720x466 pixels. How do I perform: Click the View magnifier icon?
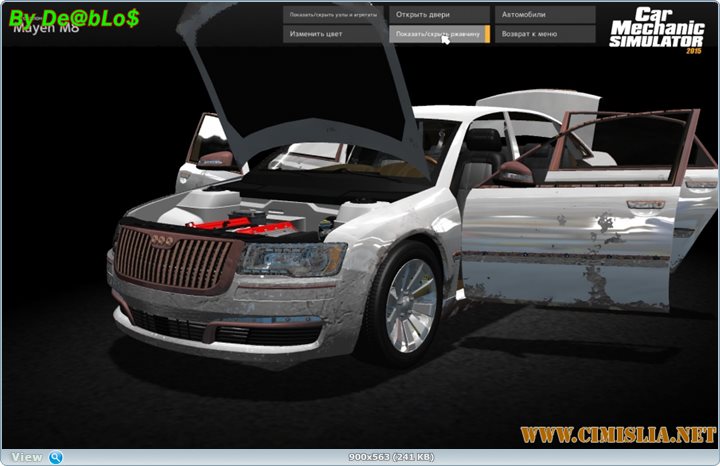[x=56, y=457]
